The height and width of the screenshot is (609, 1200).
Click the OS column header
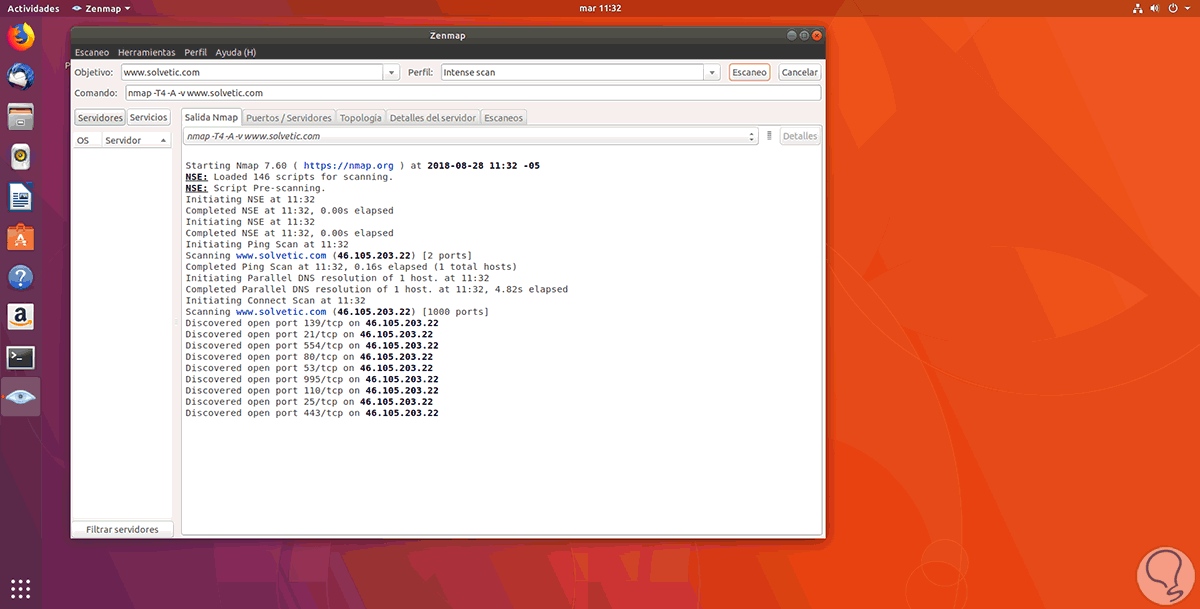(85, 141)
